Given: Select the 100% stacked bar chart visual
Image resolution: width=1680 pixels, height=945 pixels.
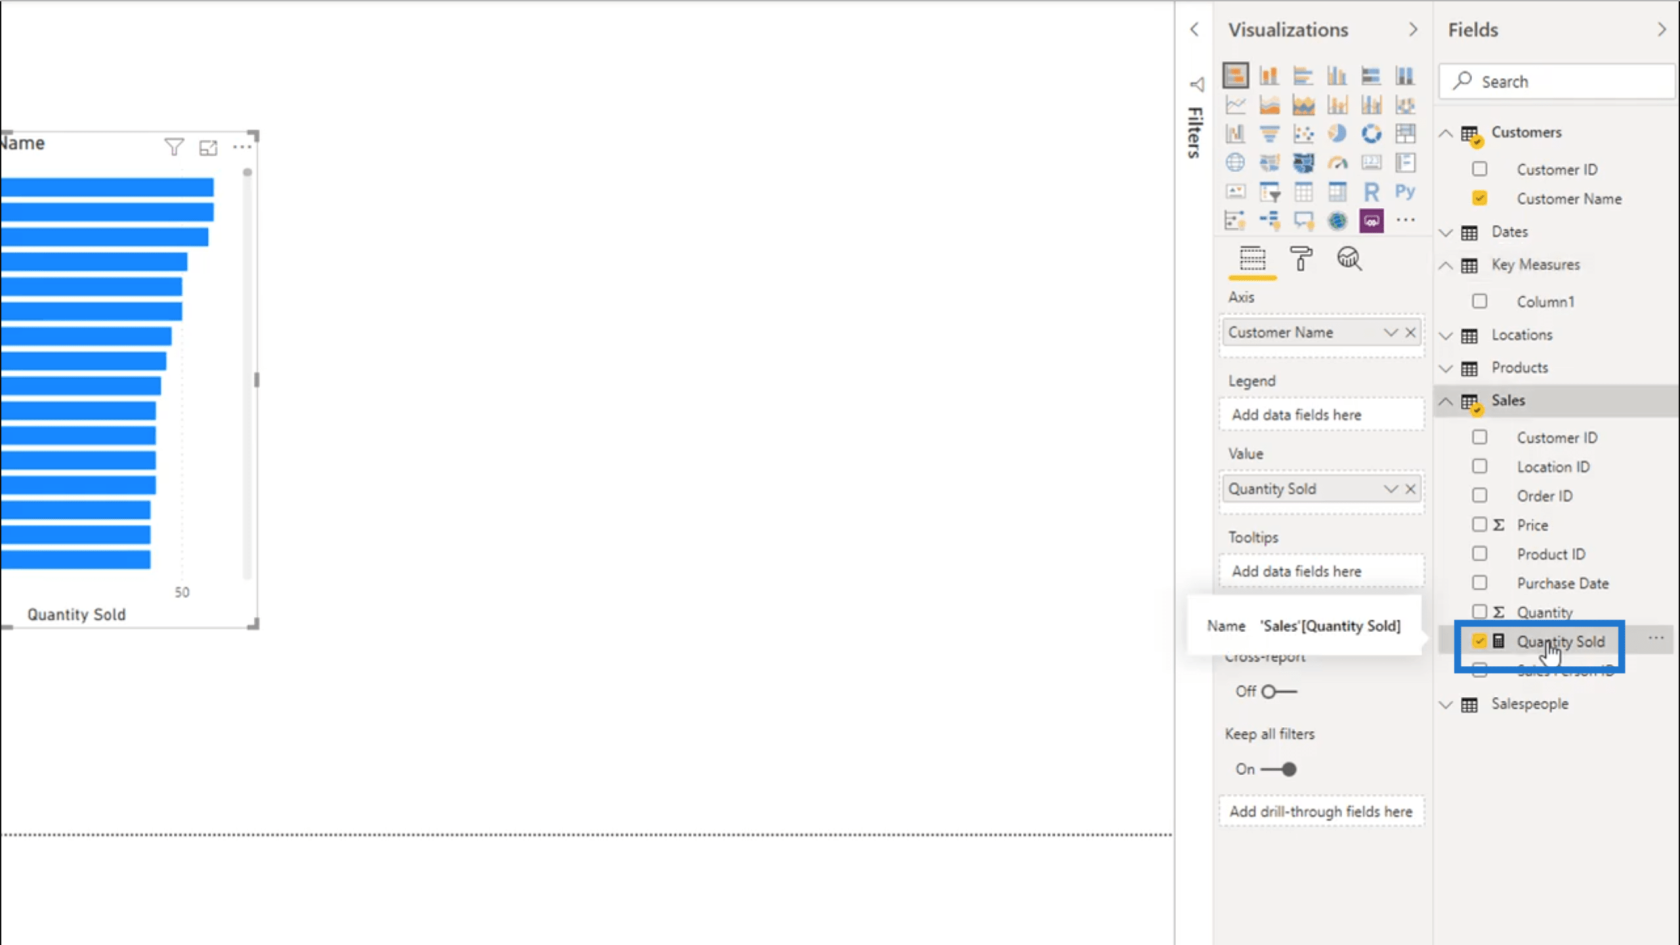Looking at the screenshot, I should click(1371, 75).
